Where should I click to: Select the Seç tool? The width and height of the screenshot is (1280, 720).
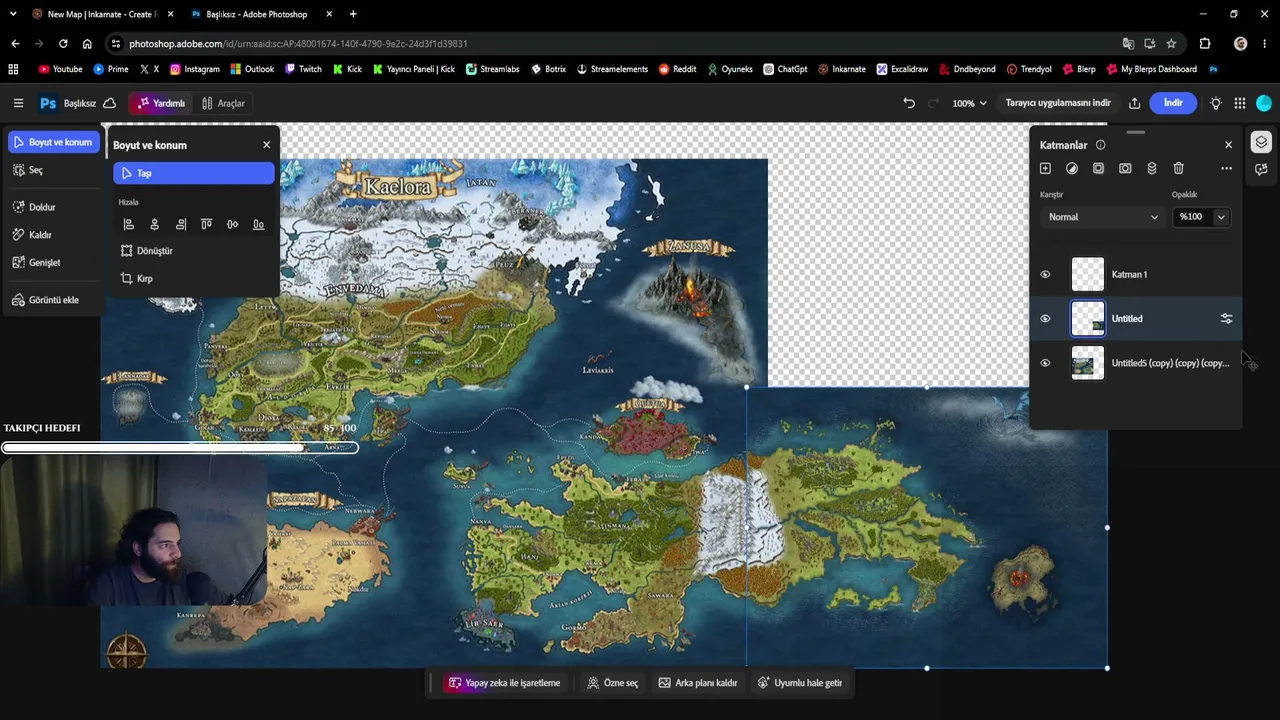point(29,170)
